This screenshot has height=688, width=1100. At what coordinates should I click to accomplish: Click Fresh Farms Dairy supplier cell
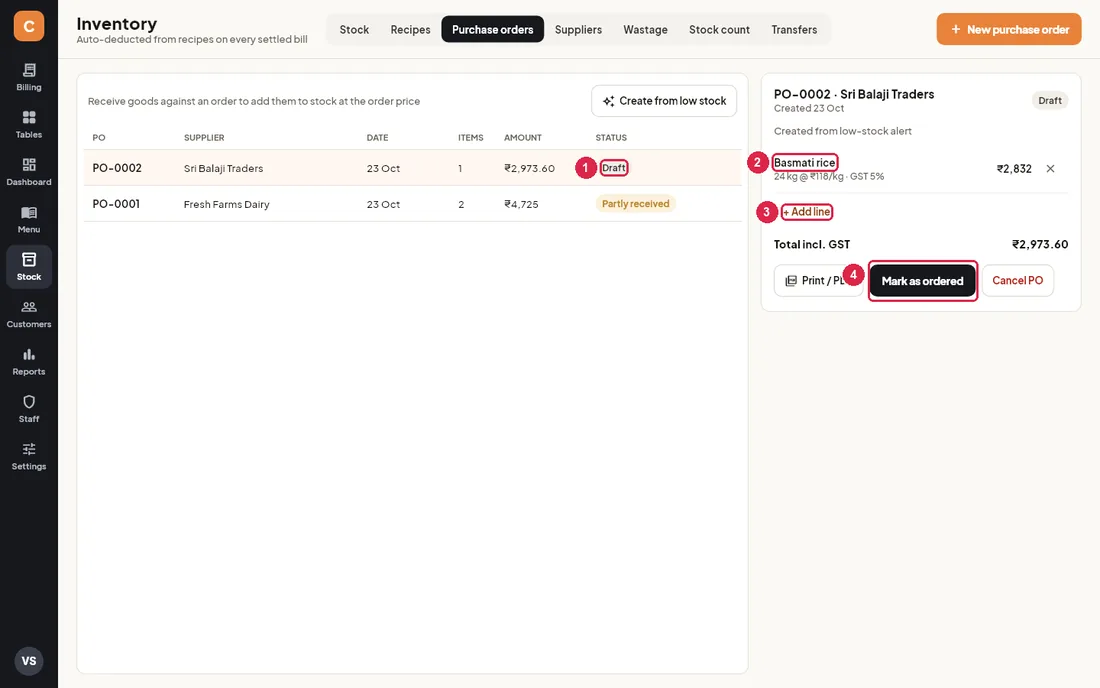(227, 204)
